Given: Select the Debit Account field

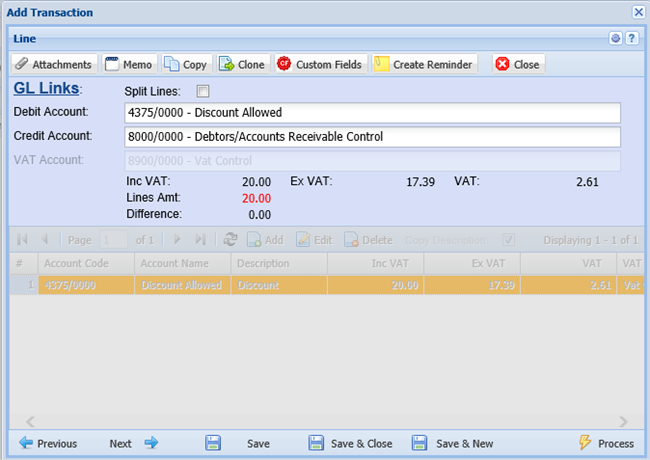Looking at the screenshot, I should tap(372, 112).
